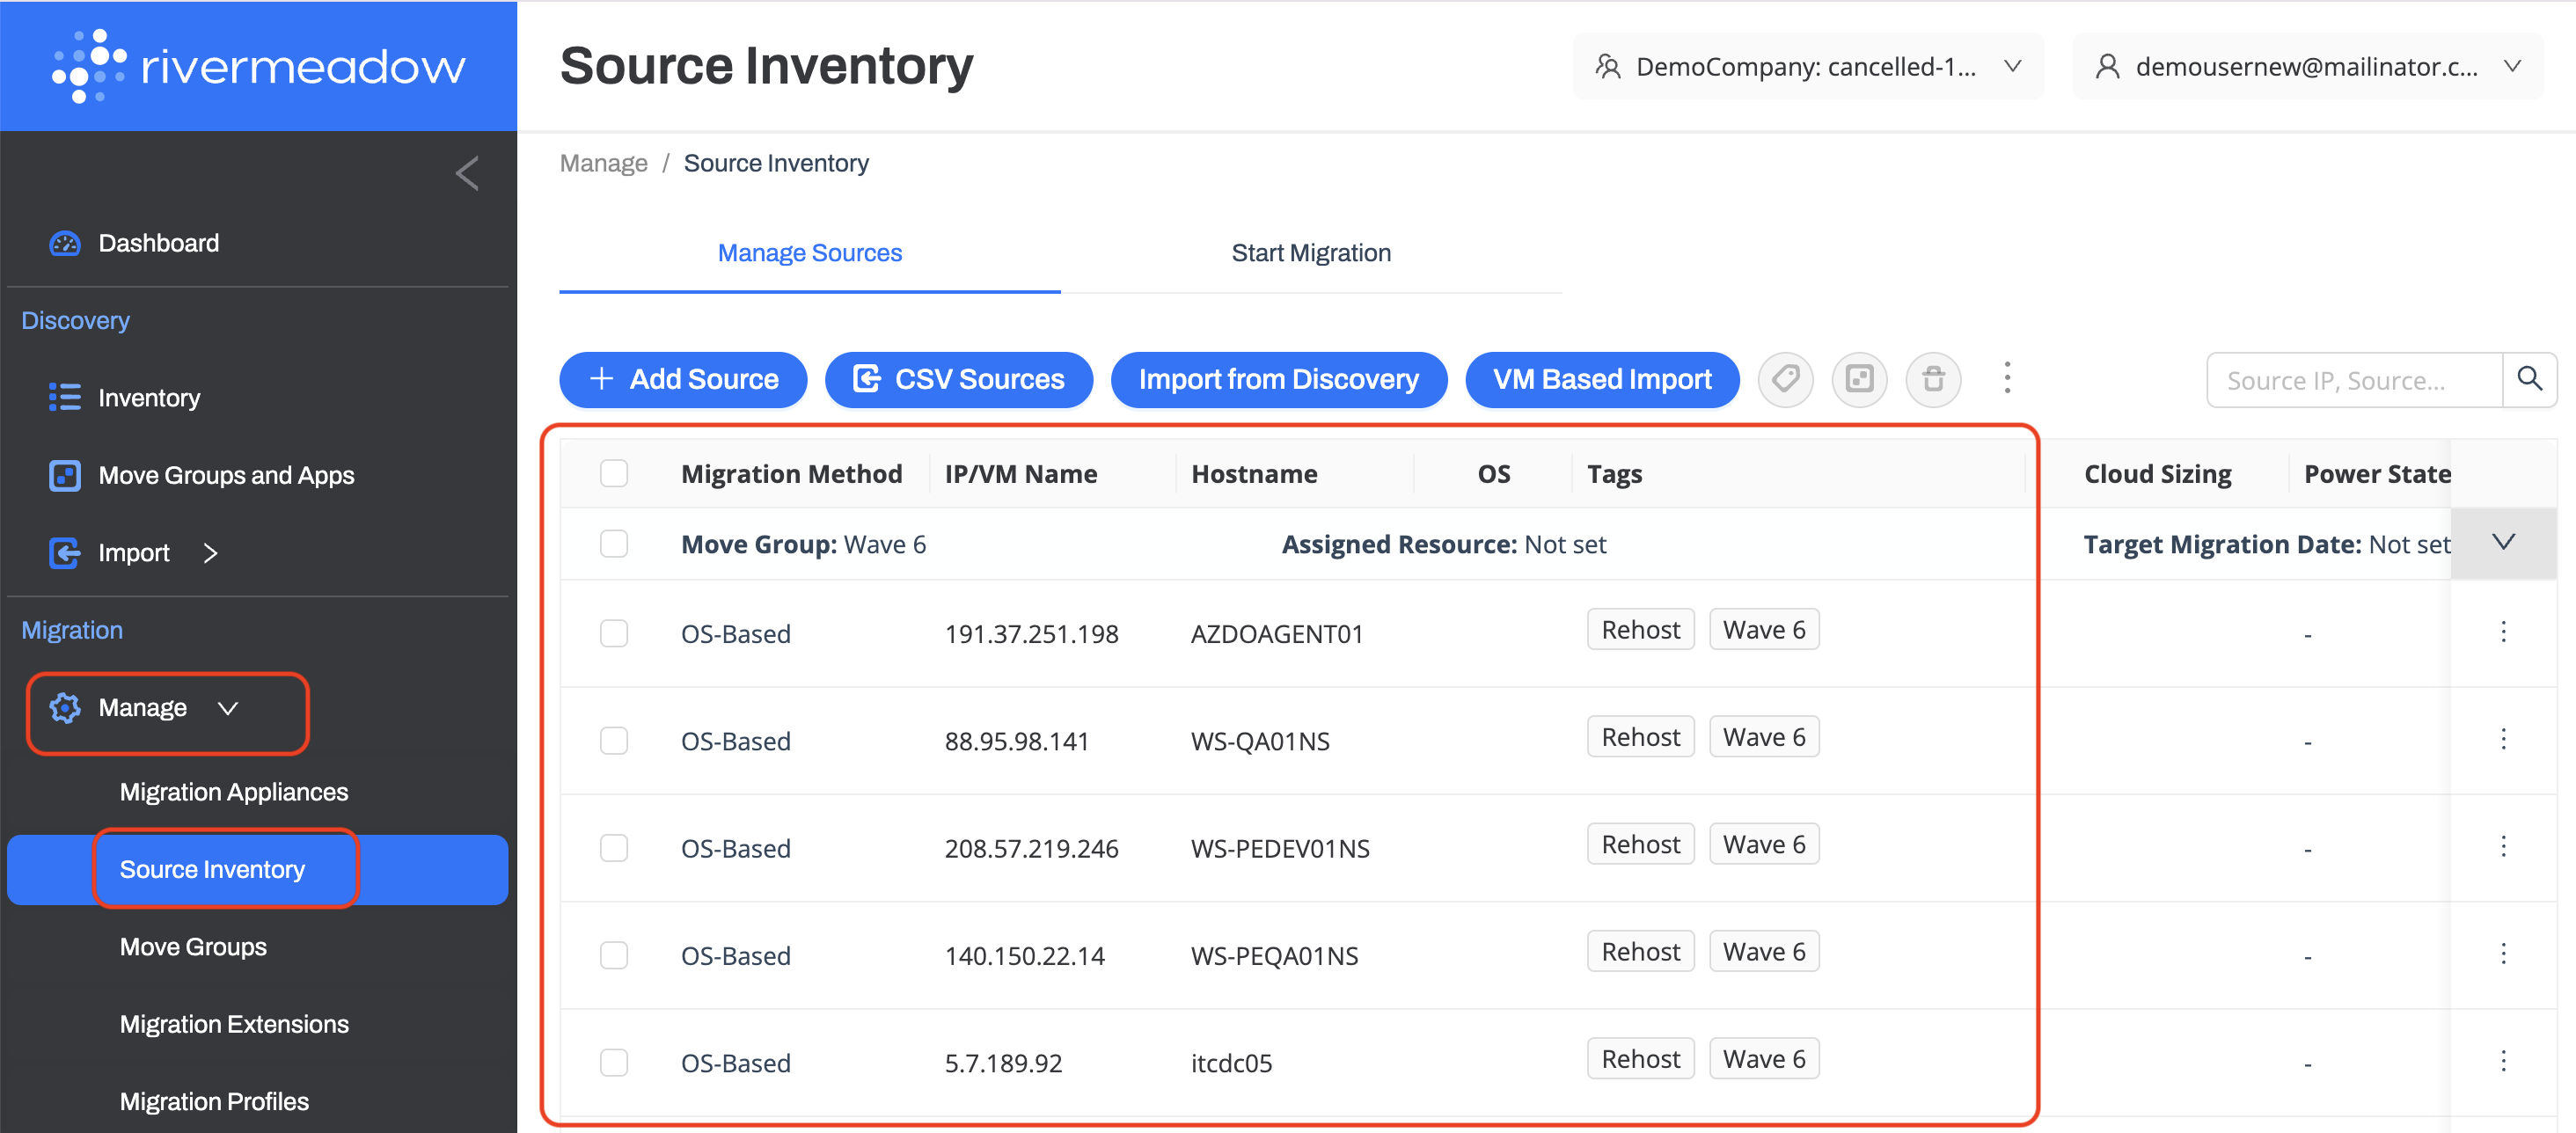The image size is (2576, 1133).
Task: Open the toolbar more options menu
Action: tap(2007, 378)
